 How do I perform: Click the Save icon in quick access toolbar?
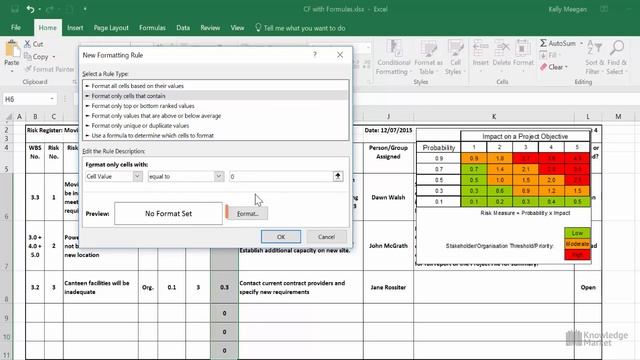[15, 9]
